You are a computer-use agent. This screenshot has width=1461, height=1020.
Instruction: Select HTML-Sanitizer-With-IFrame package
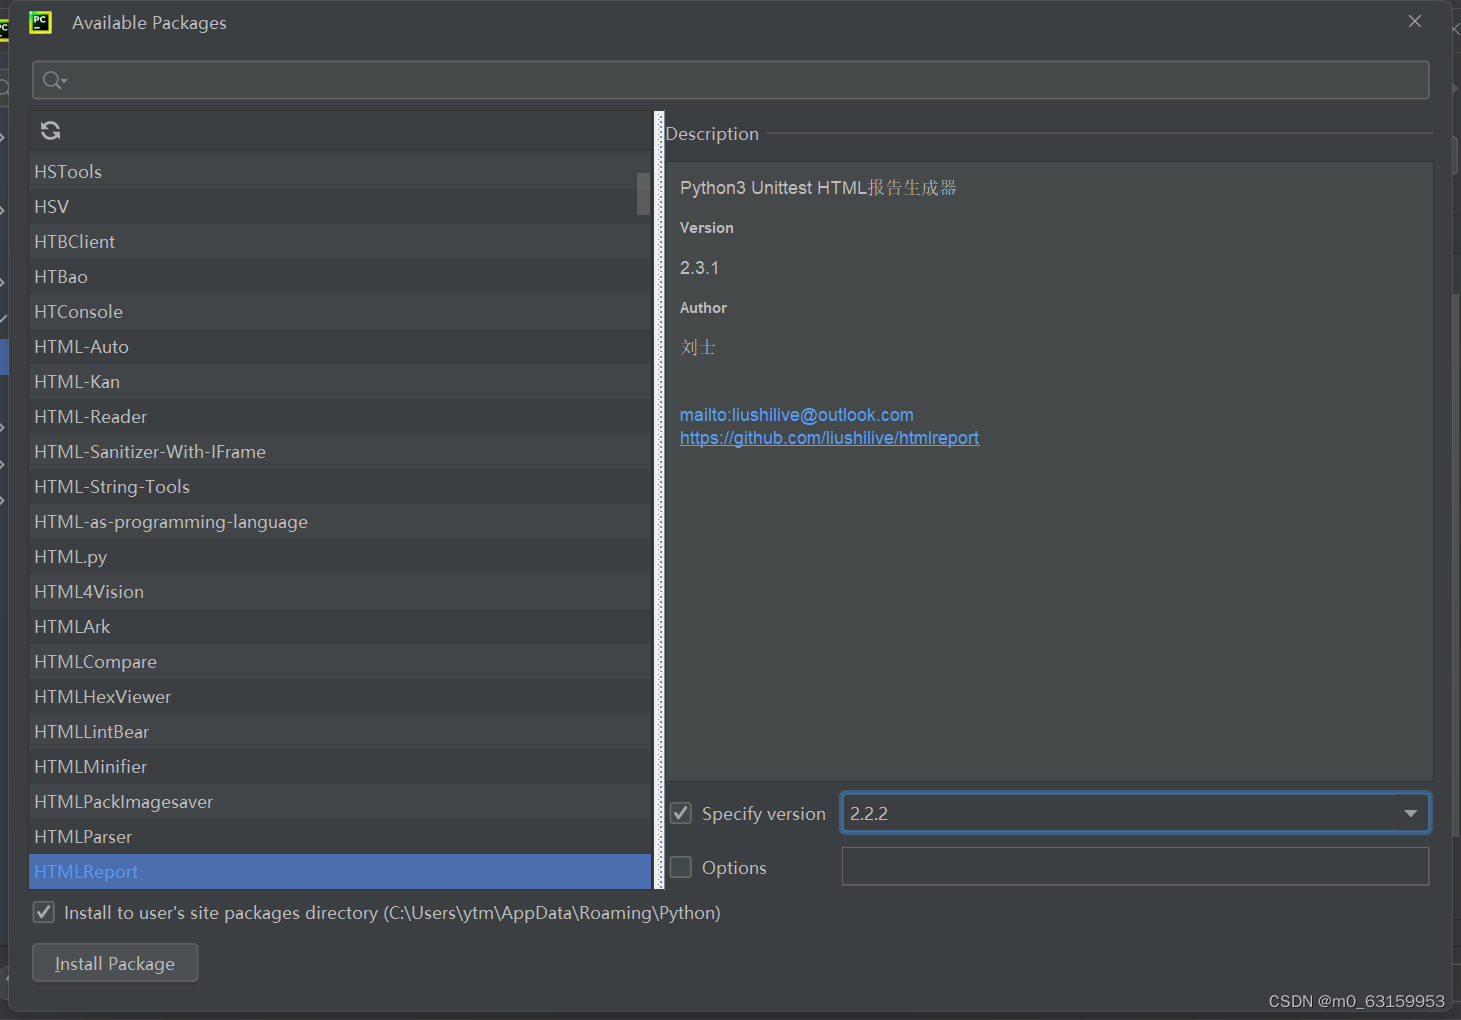340,452
